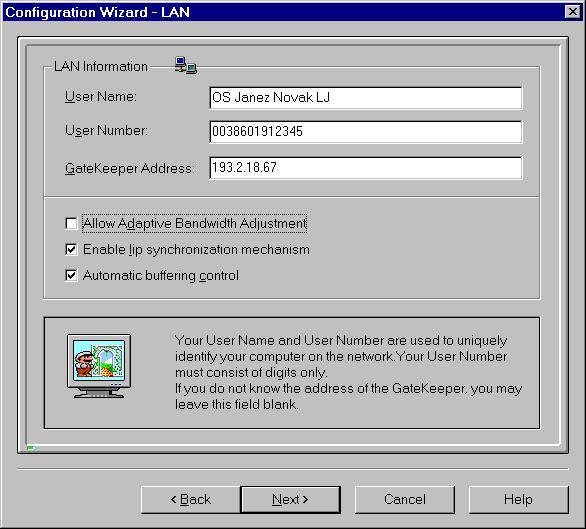
Task: Go to previous step with Back button
Action: (x=191, y=499)
